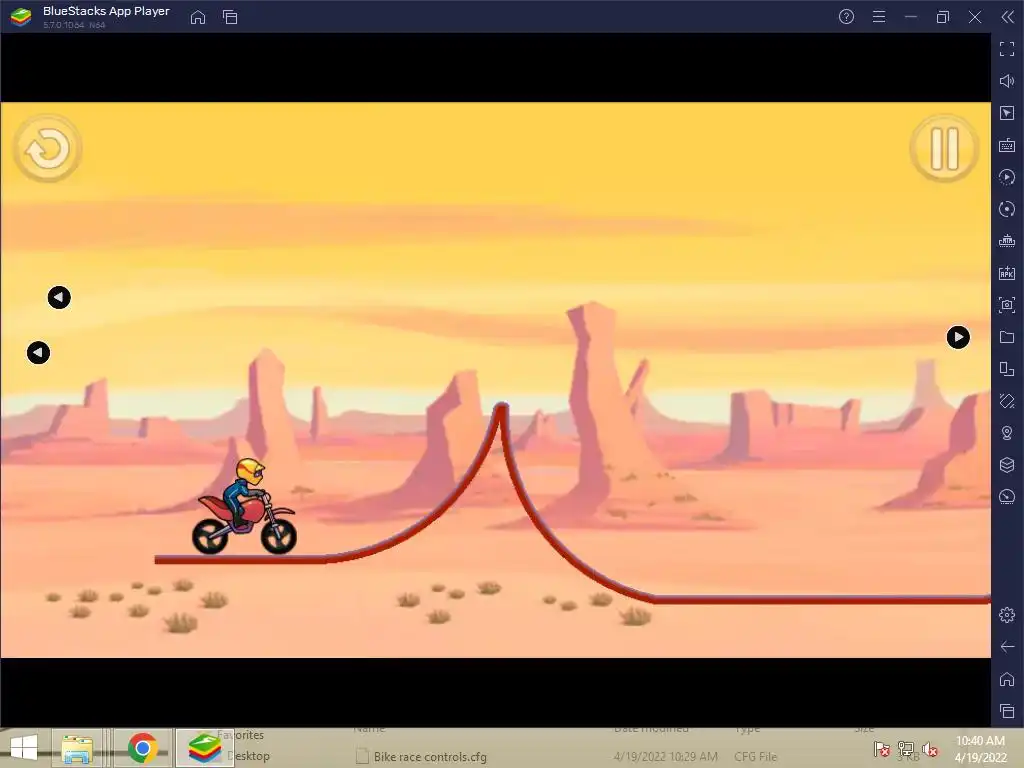Click the sync operations circular icon

1007,209
